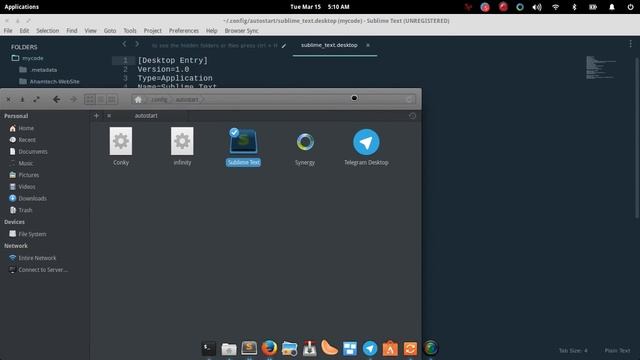Open the File menu in Sublime Text
This screenshot has width=640, height=360.
[8, 31]
